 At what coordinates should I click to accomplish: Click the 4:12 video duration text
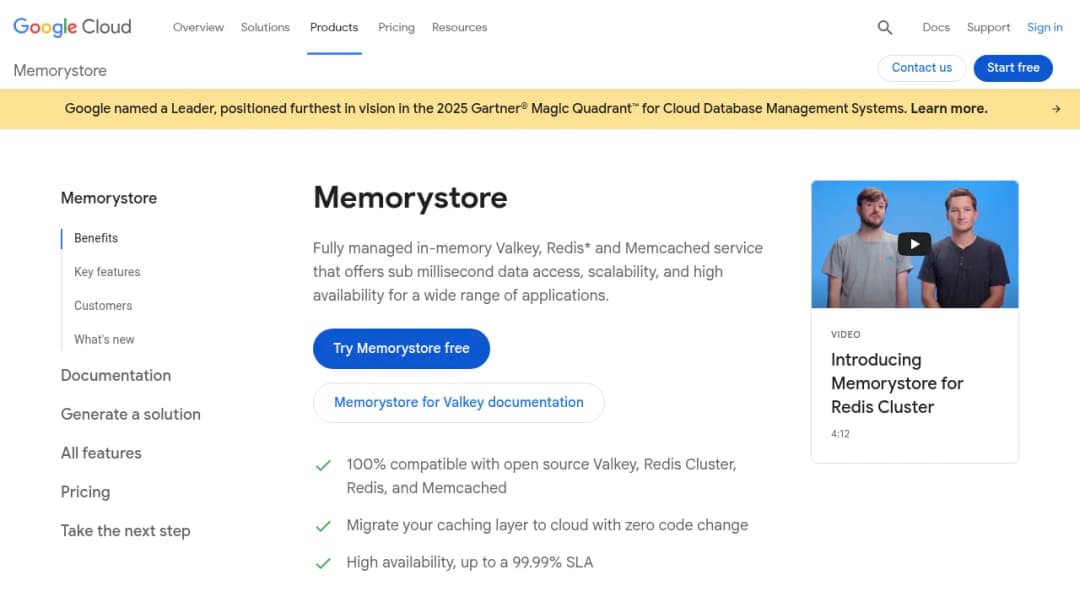pyautogui.click(x=840, y=434)
